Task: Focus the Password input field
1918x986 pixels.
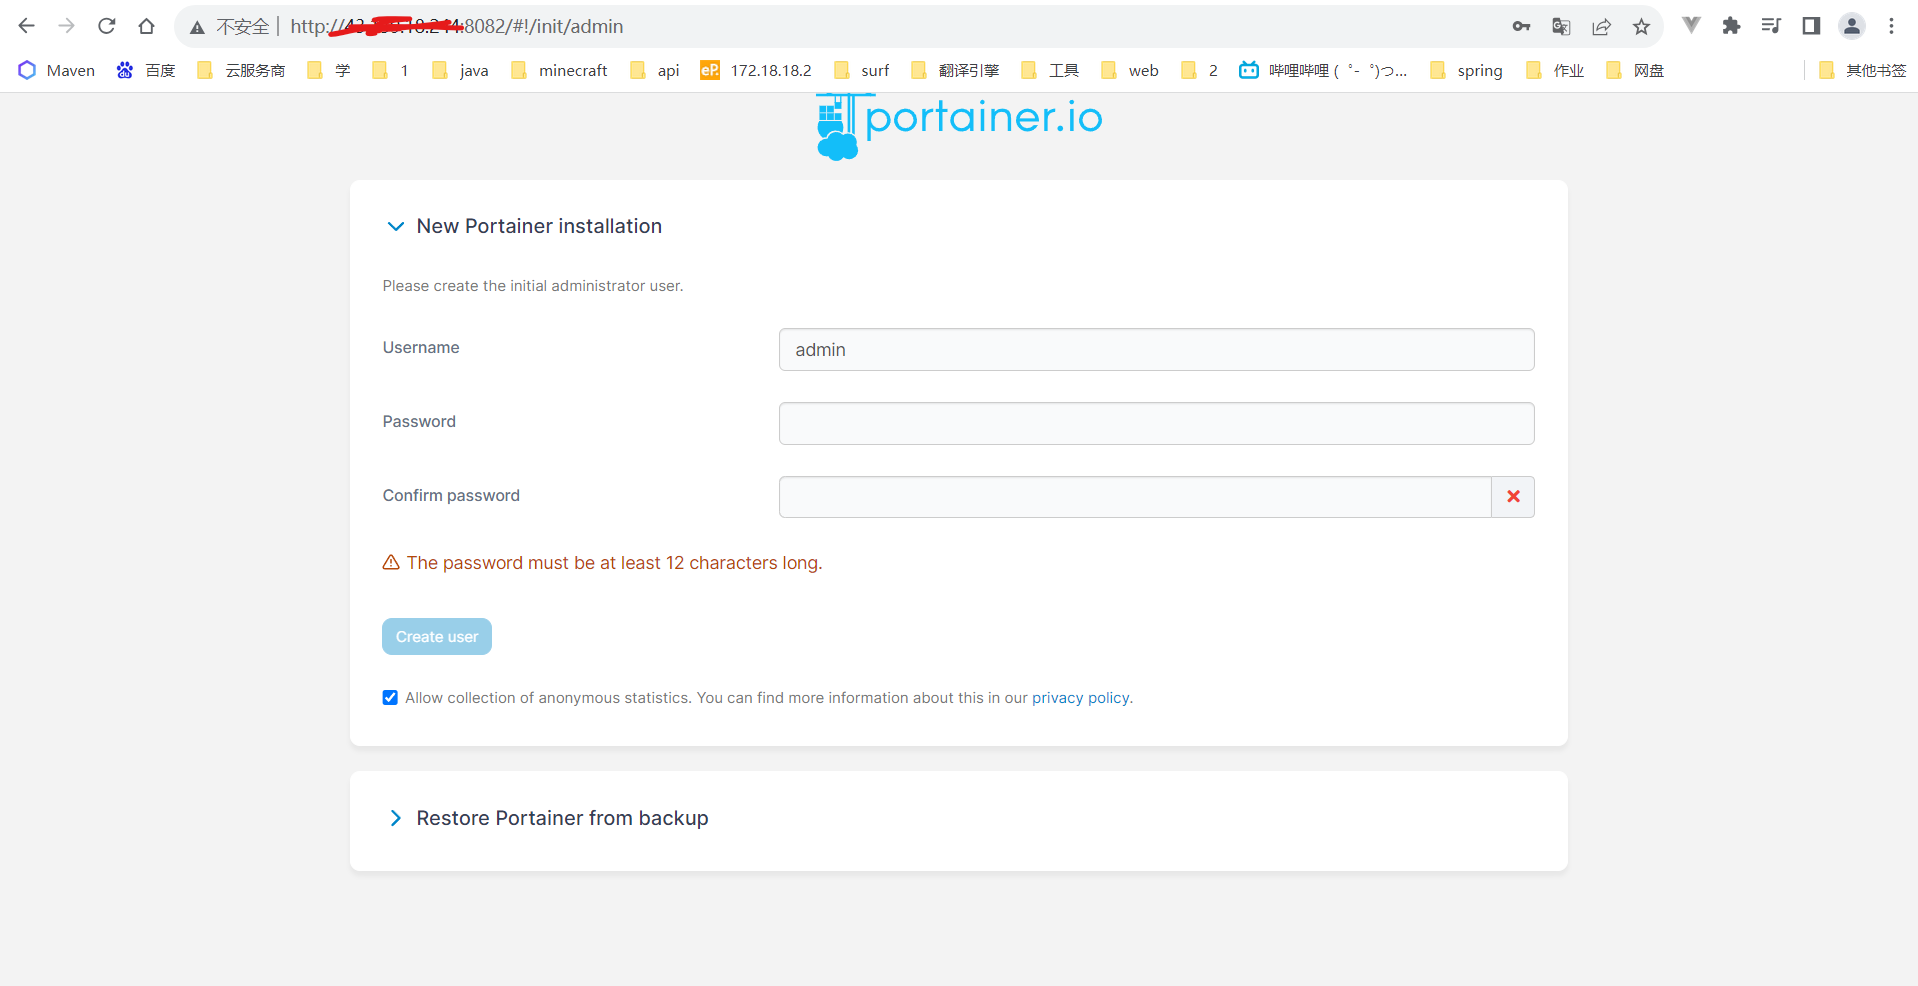Action: point(1156,424)
